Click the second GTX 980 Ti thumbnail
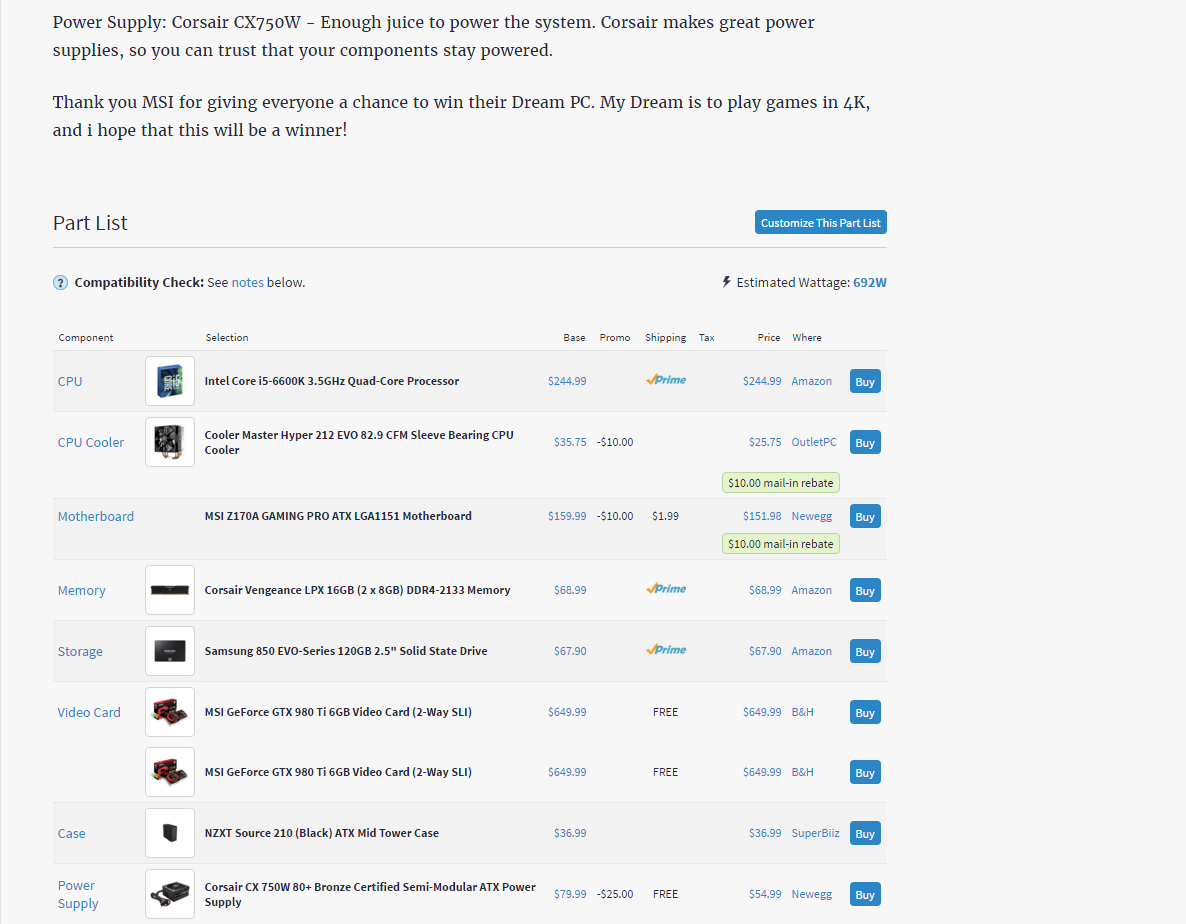The width and height of the screenshot is (1186, 924). point(170,772)
